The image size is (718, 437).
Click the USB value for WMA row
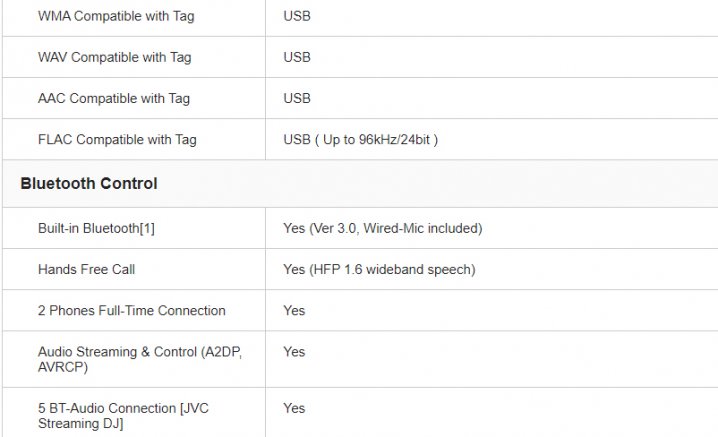point(297,16)
